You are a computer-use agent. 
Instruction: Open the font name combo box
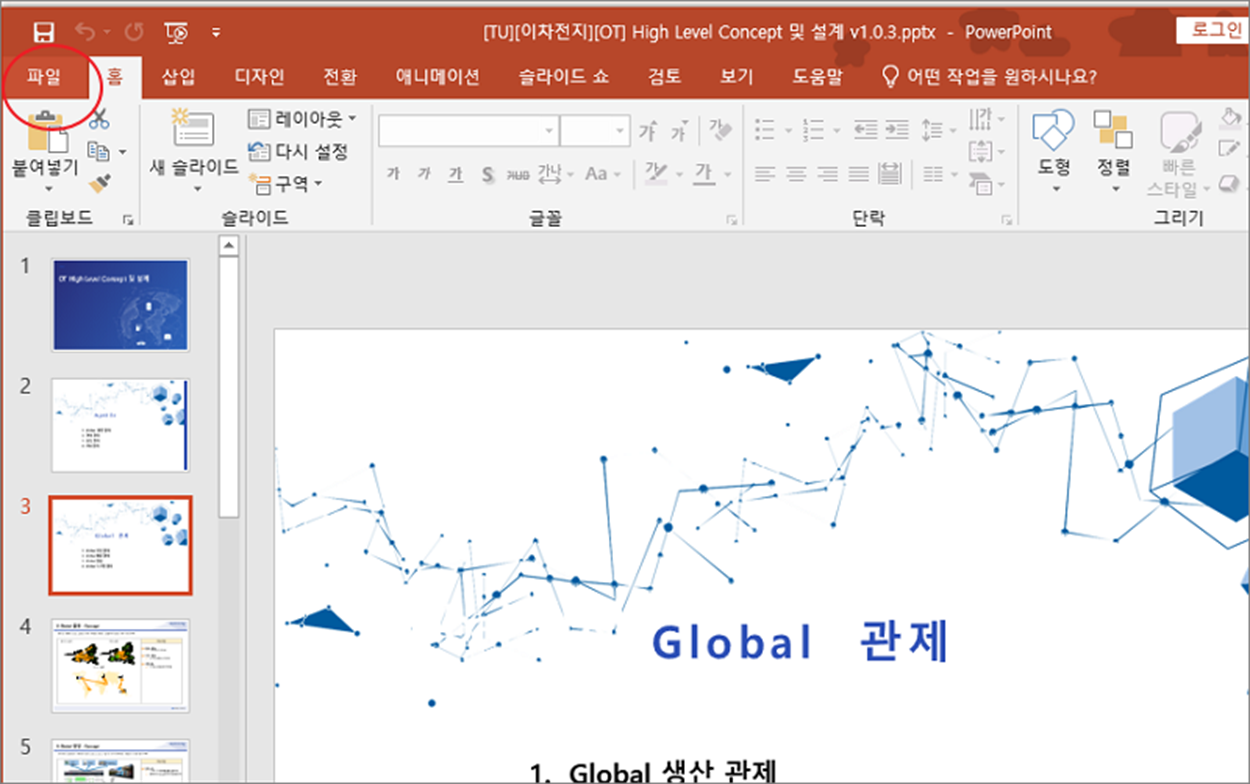coord(468,131)
